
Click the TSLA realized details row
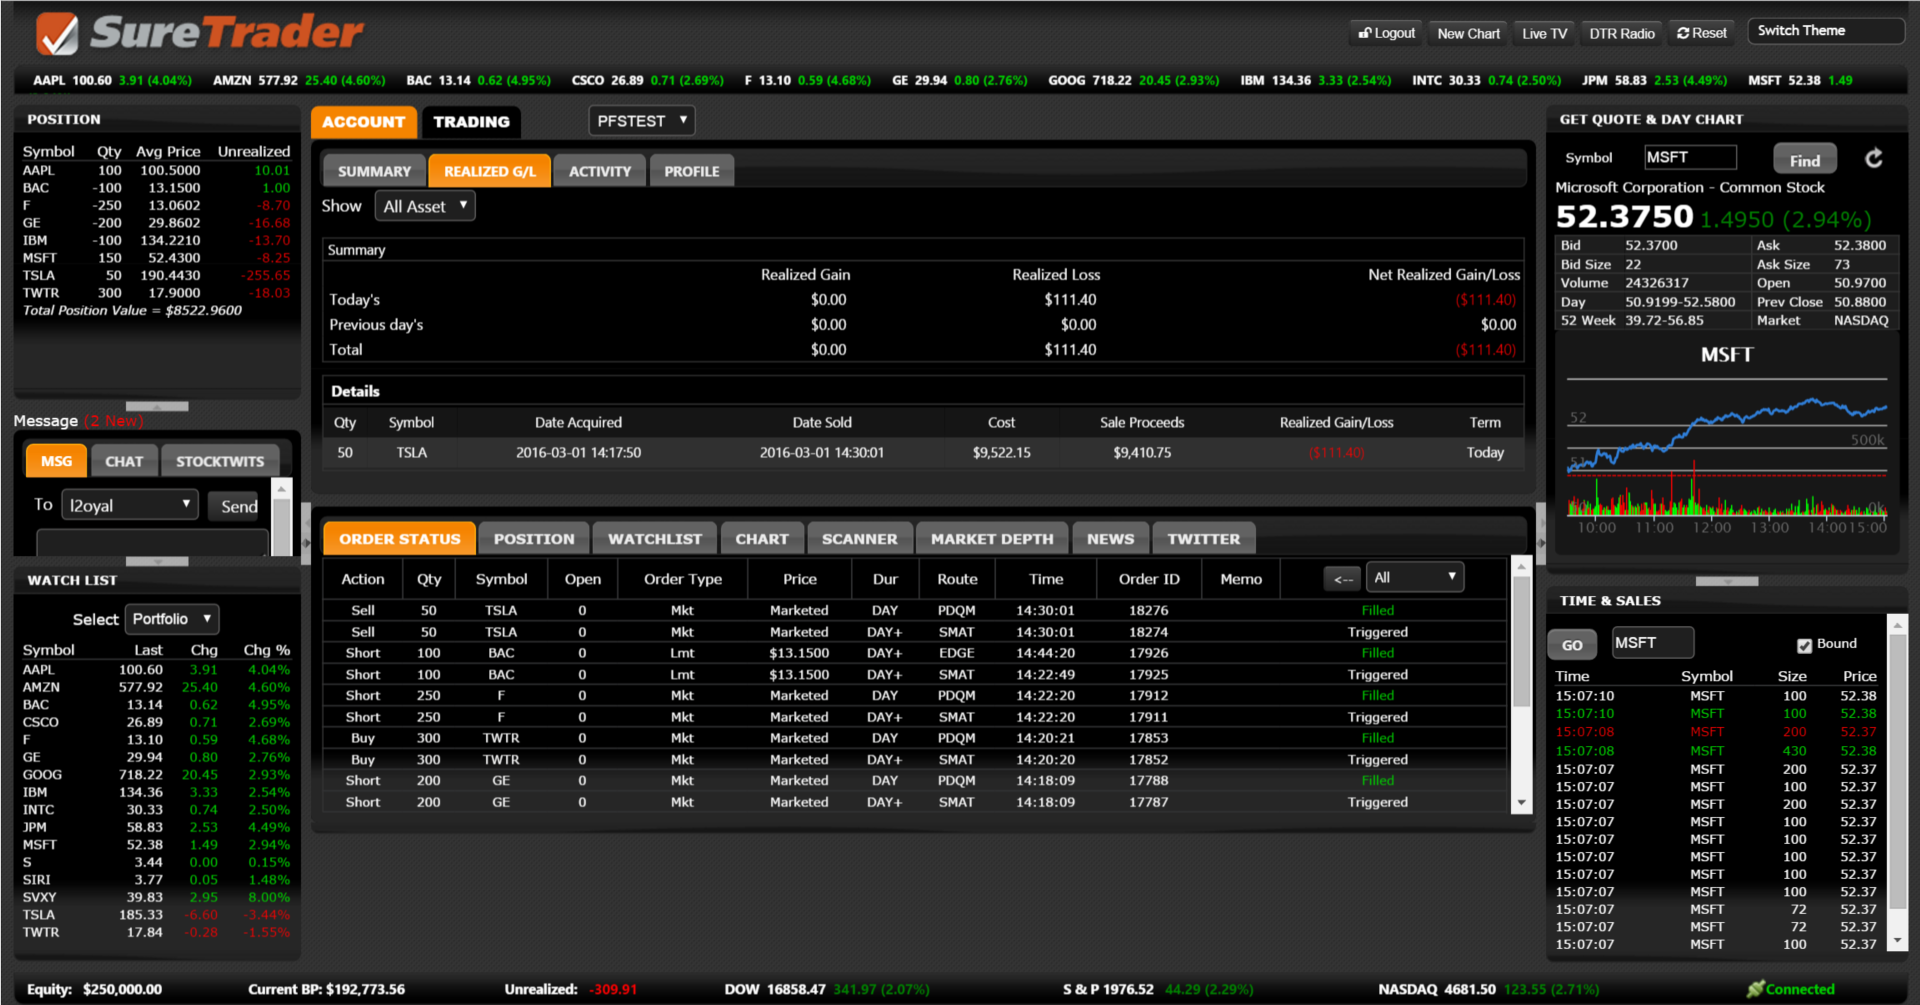pos(923,453)
